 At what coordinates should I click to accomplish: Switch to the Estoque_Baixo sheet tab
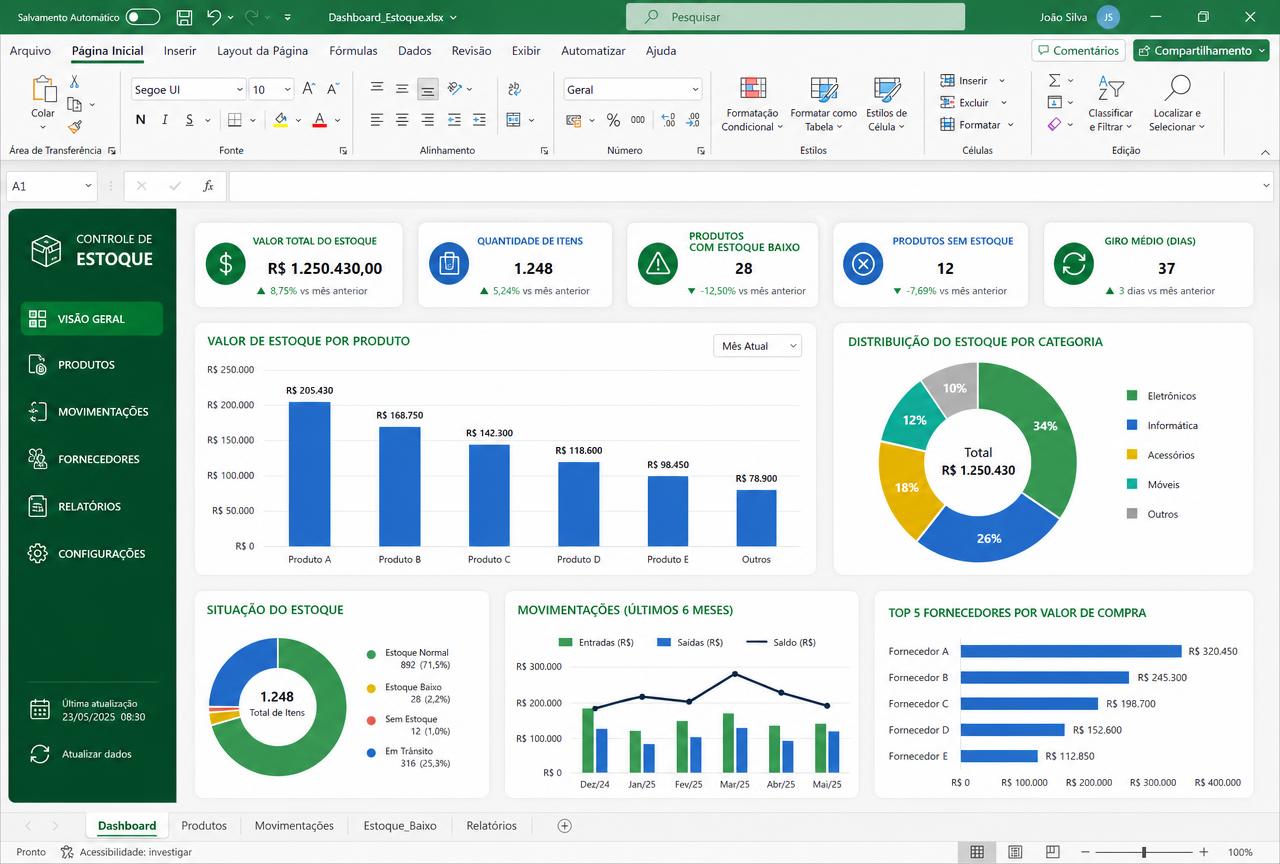pyautogui.click(x=400, y=826)
